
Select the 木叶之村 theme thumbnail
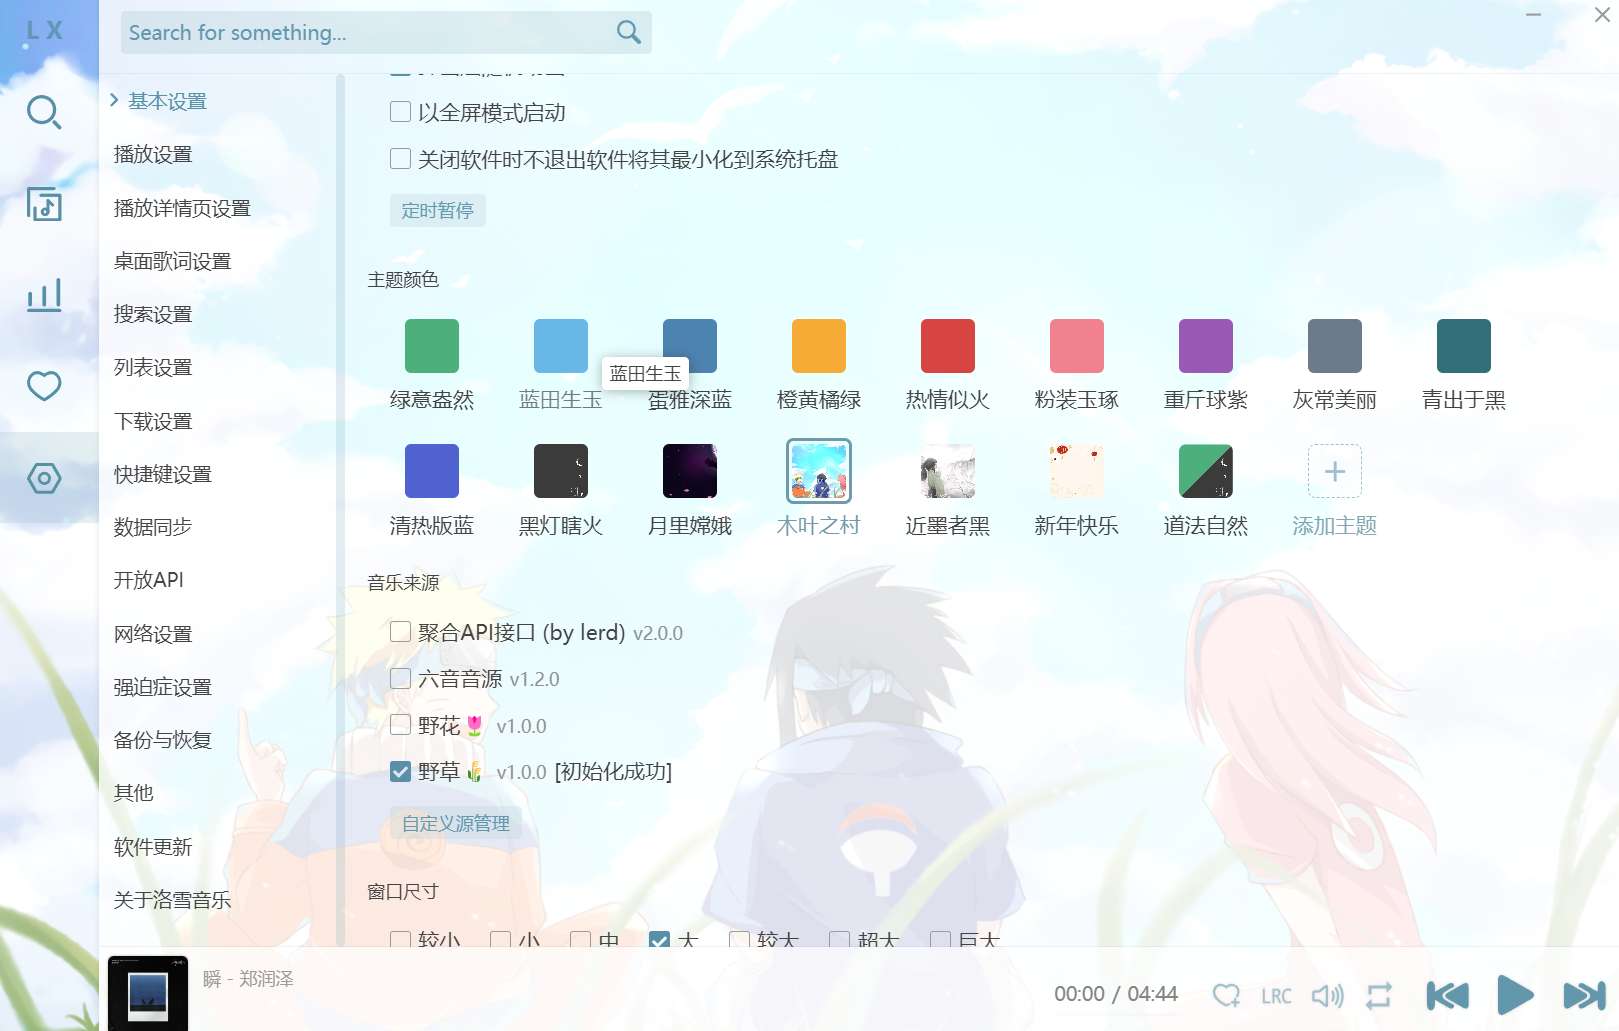pyautogui.click(x=819, y=471)
